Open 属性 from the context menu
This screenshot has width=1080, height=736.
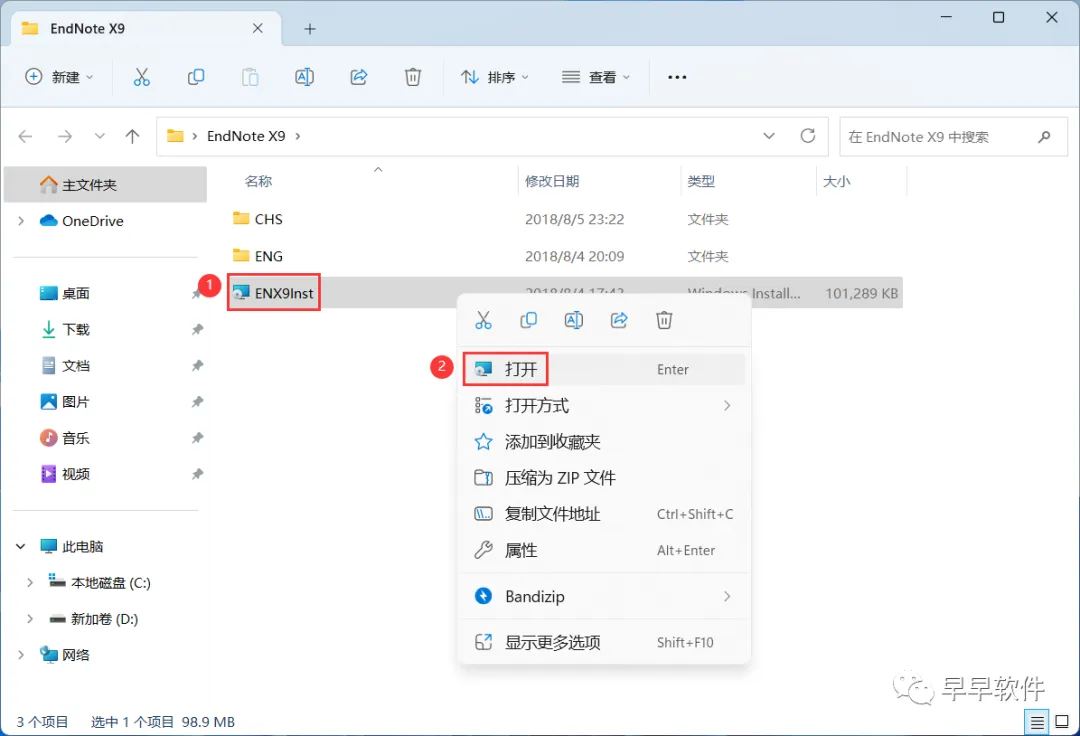pyautogui.click(x=604, y=551)
